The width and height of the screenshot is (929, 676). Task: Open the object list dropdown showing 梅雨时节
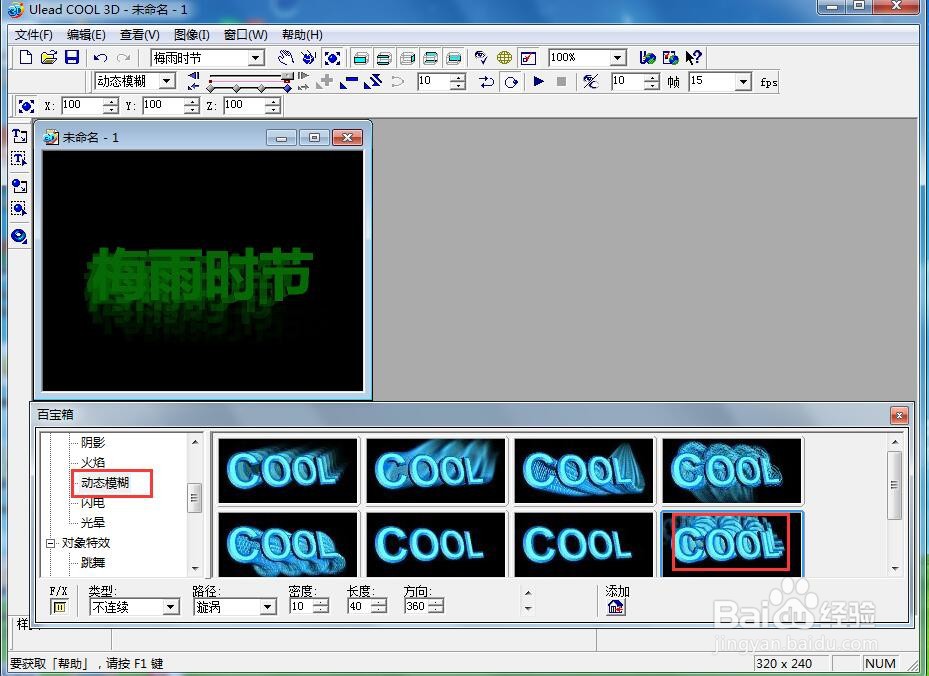click(x=257, y=58)
